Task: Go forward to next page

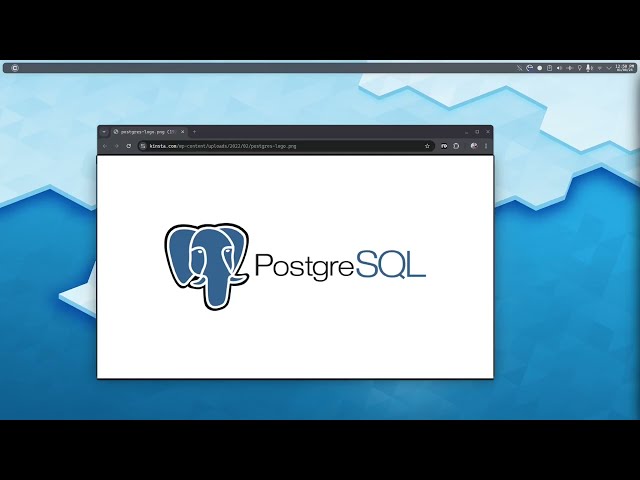Action: (117, 146)
